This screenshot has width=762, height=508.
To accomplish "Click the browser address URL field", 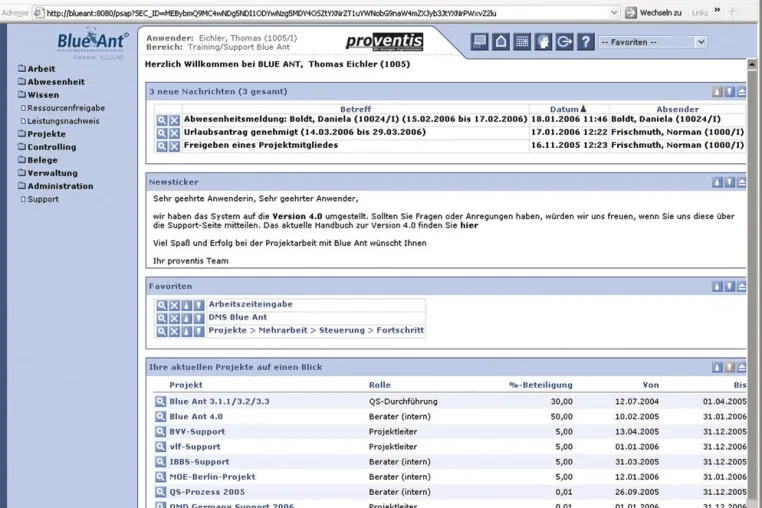I will (x=327, y=13).
